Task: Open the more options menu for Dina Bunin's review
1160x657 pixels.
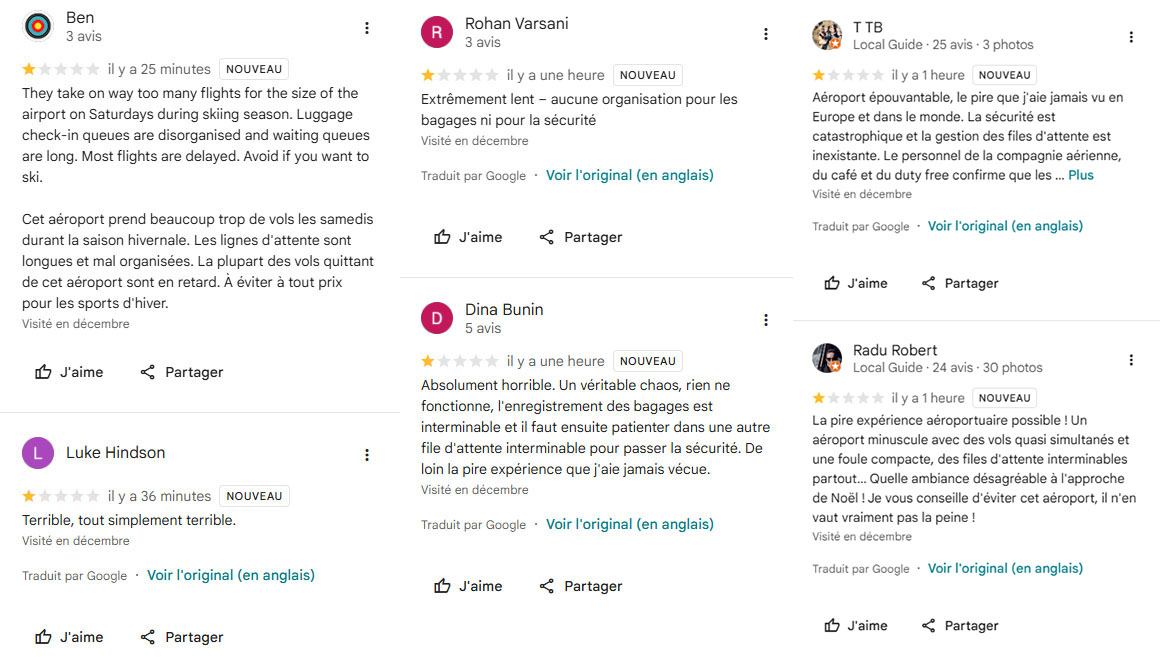Action: tap(766, 320)
